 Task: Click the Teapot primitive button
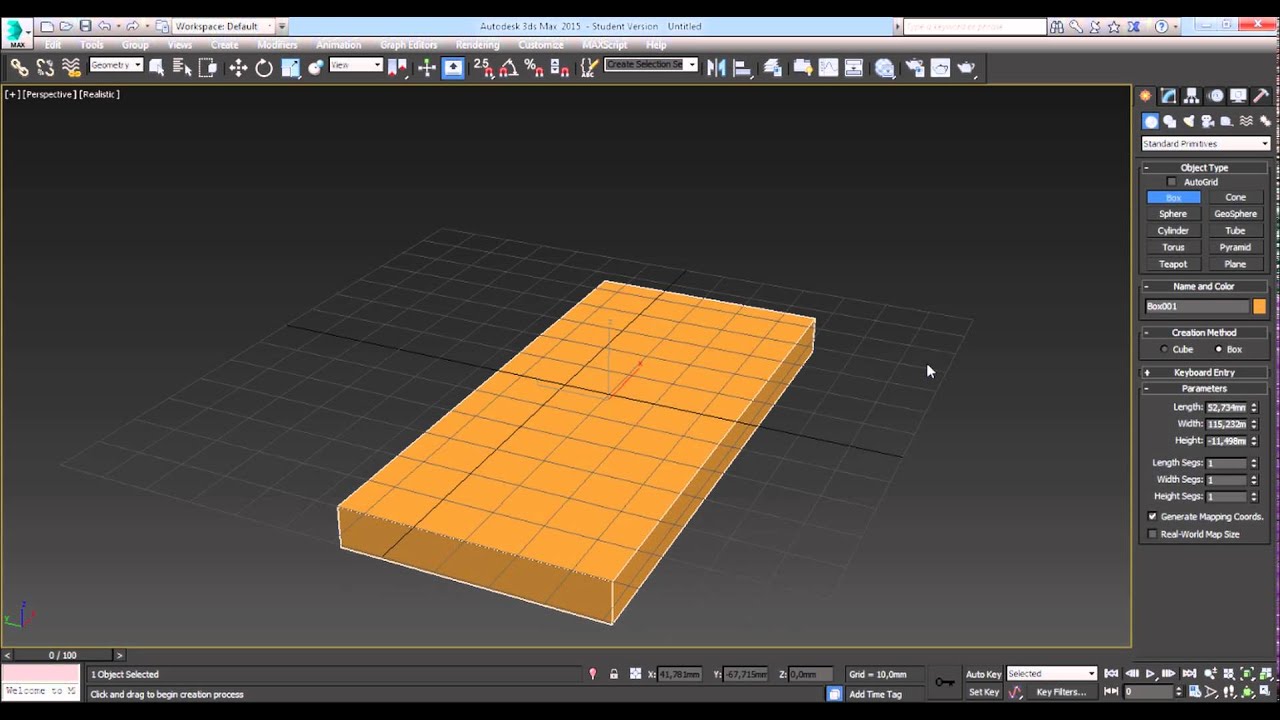(x=1173, y=264)
